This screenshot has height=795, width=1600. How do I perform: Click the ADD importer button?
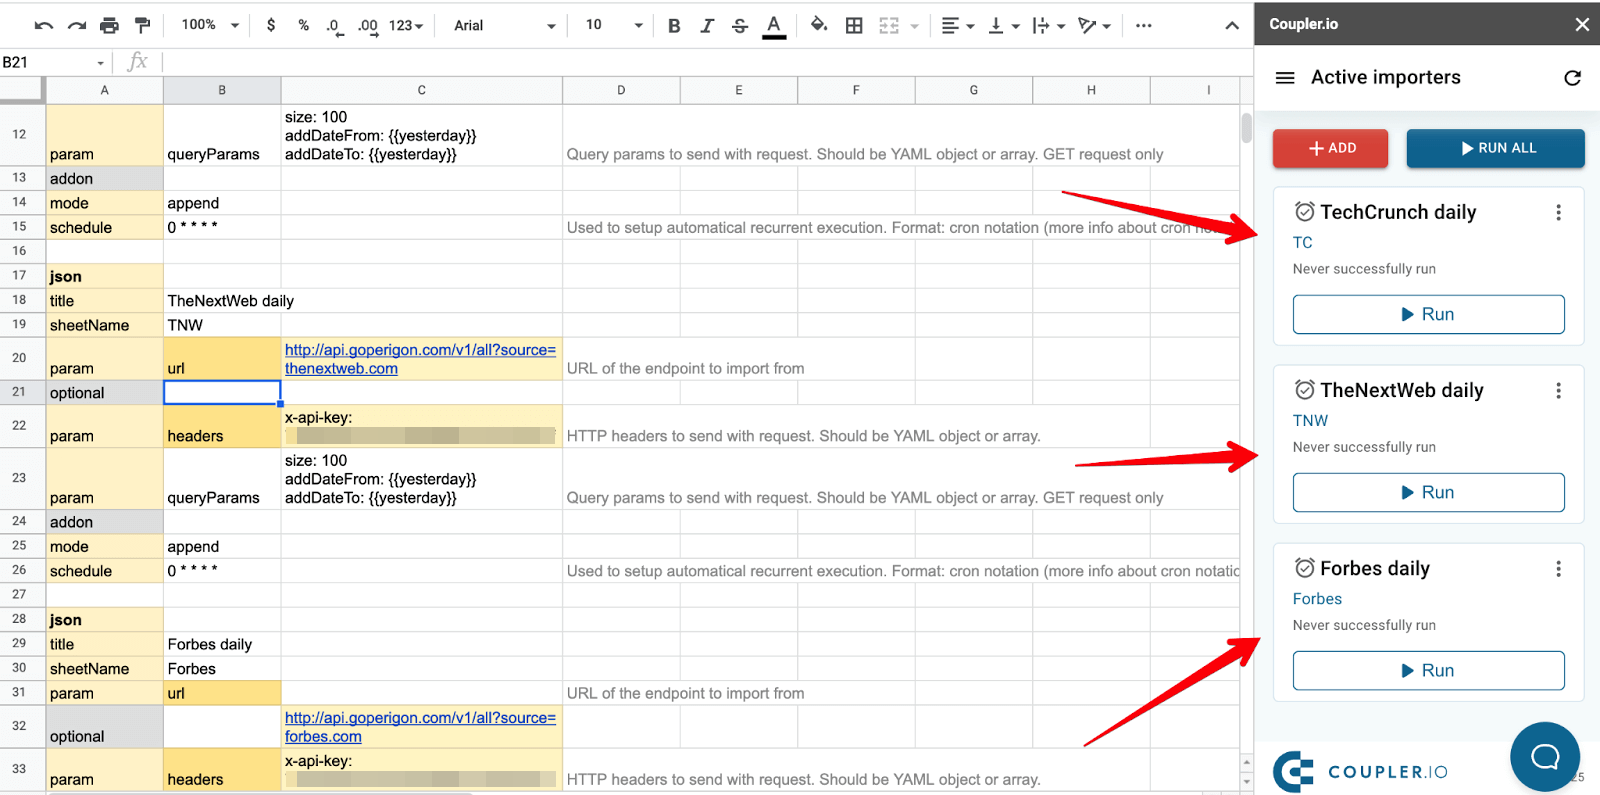click(x=1330, y=148)
